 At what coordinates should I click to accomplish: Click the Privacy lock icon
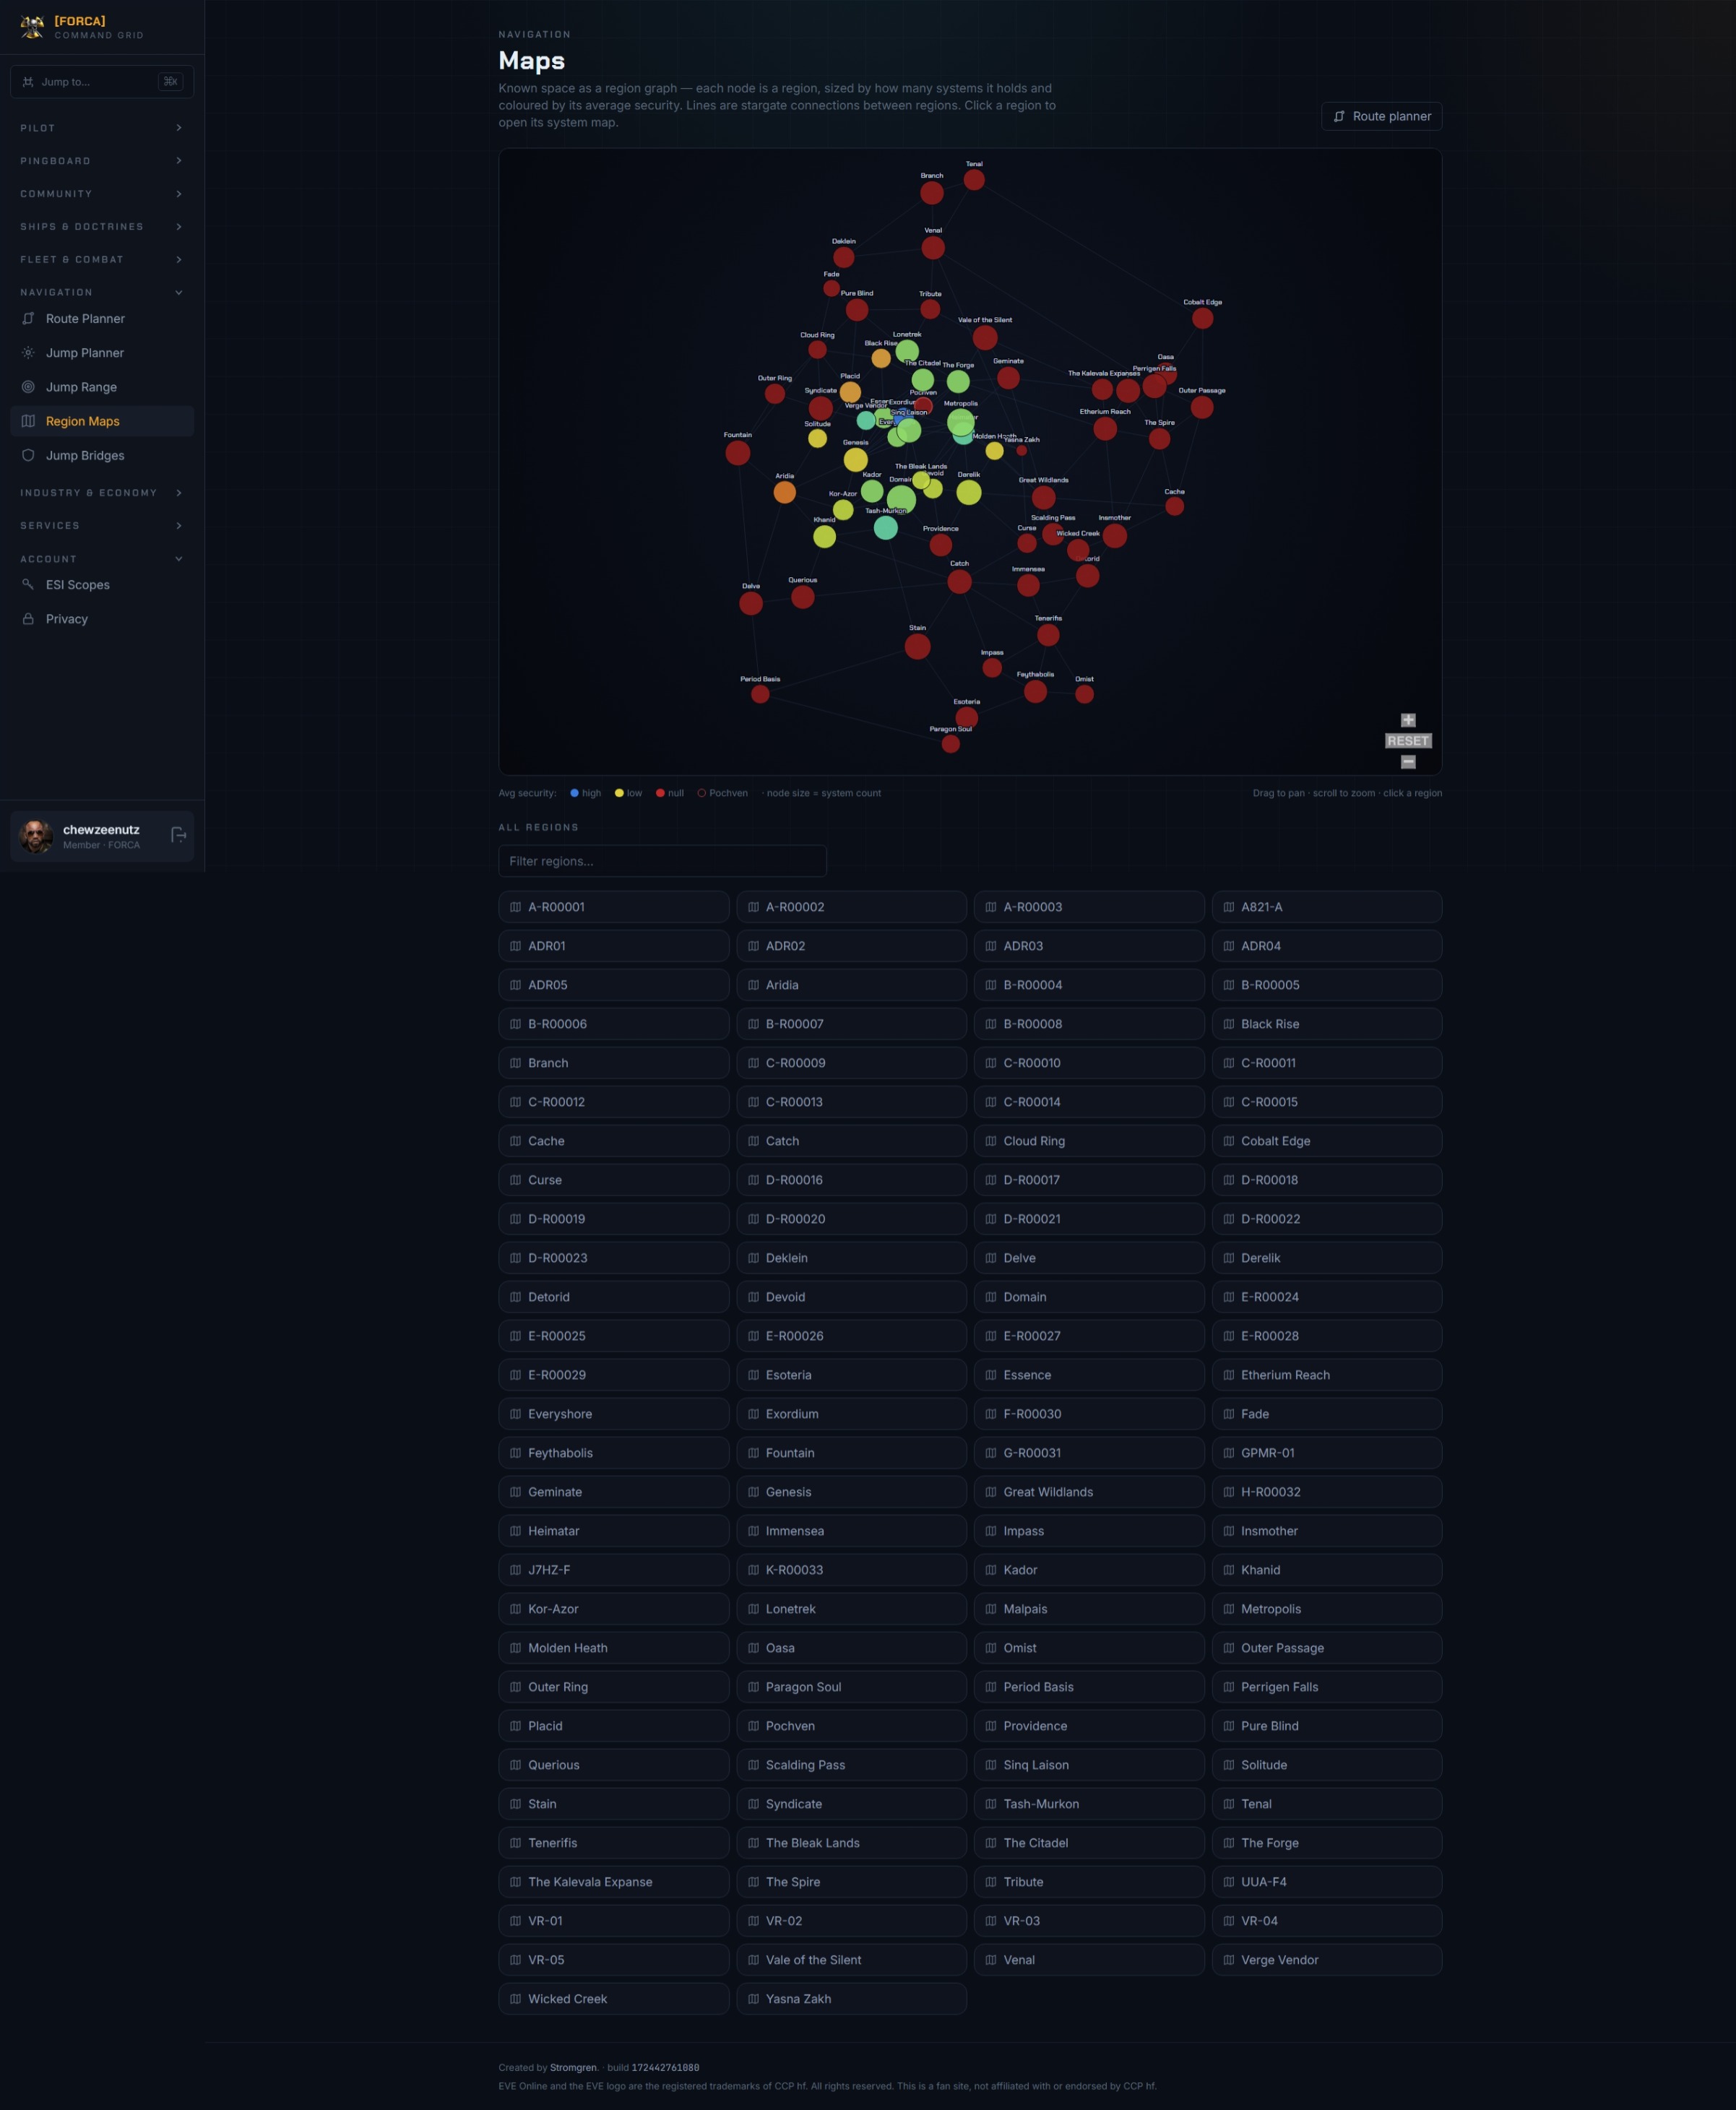[28, 619]
